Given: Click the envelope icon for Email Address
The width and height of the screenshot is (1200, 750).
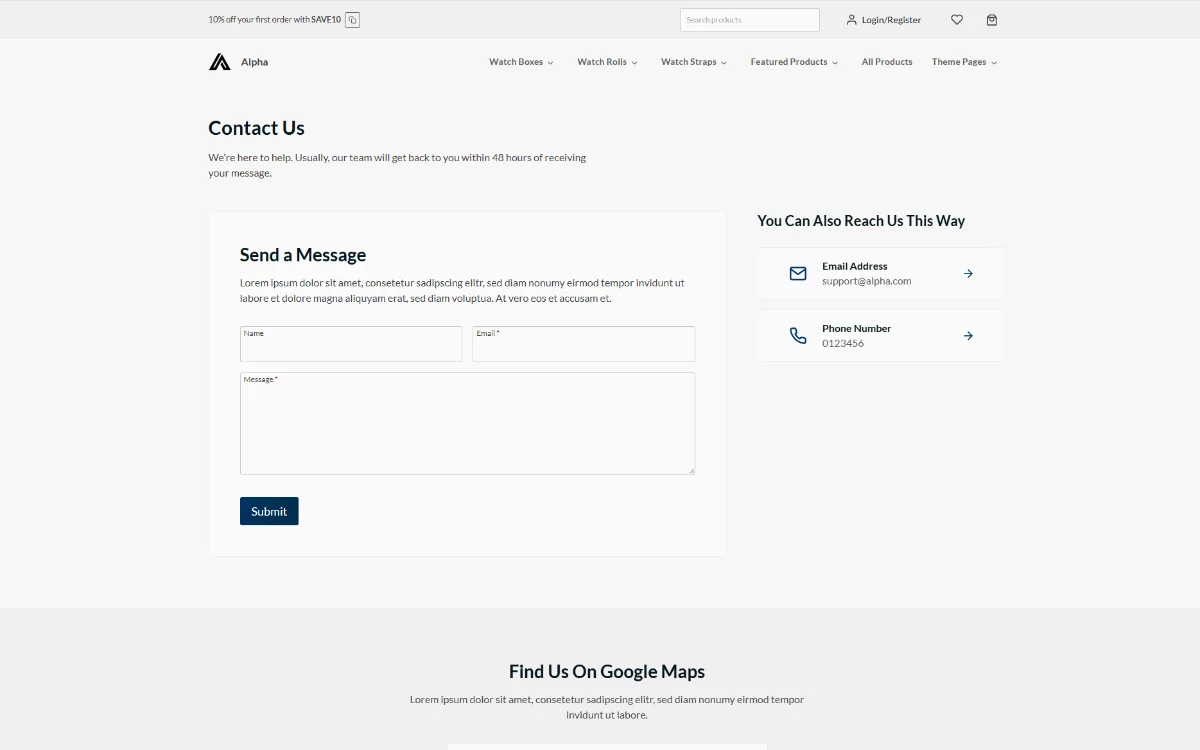Looking at the screenshot, I should pyautogui.click(x=798, y=273).
